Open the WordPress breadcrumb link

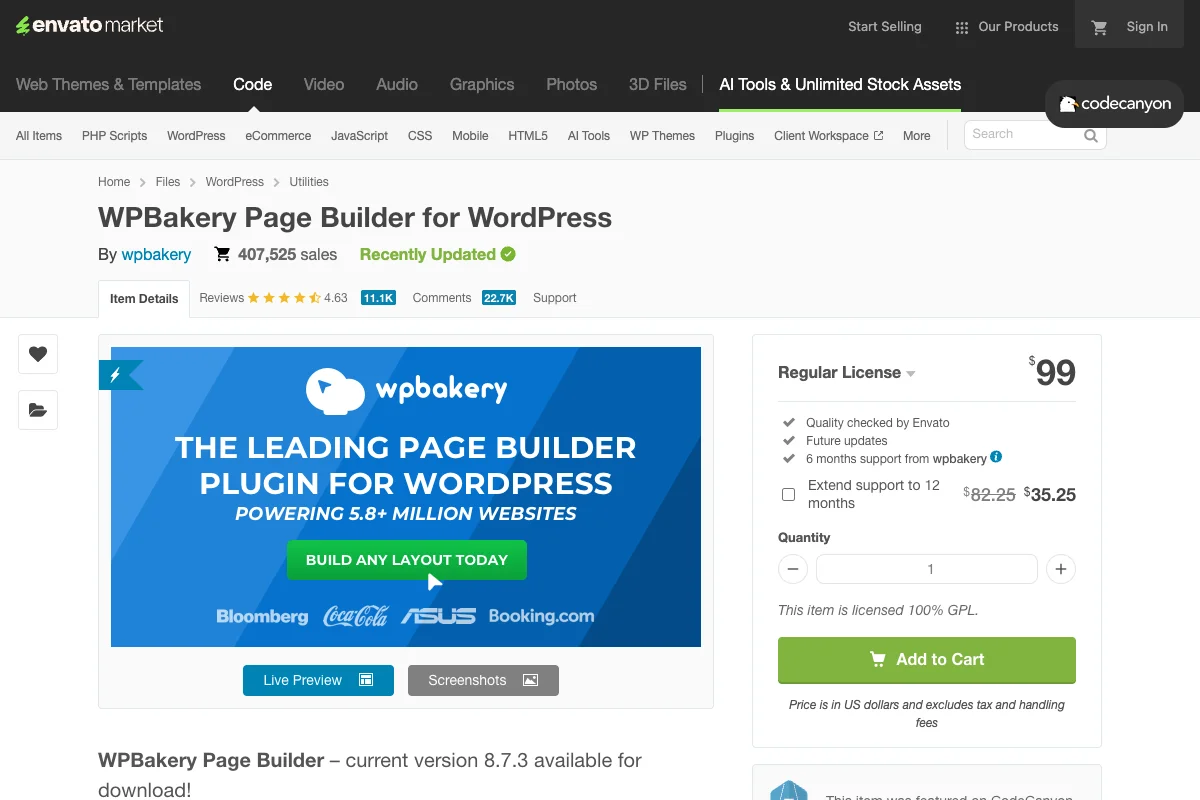[x=235, y=182]
